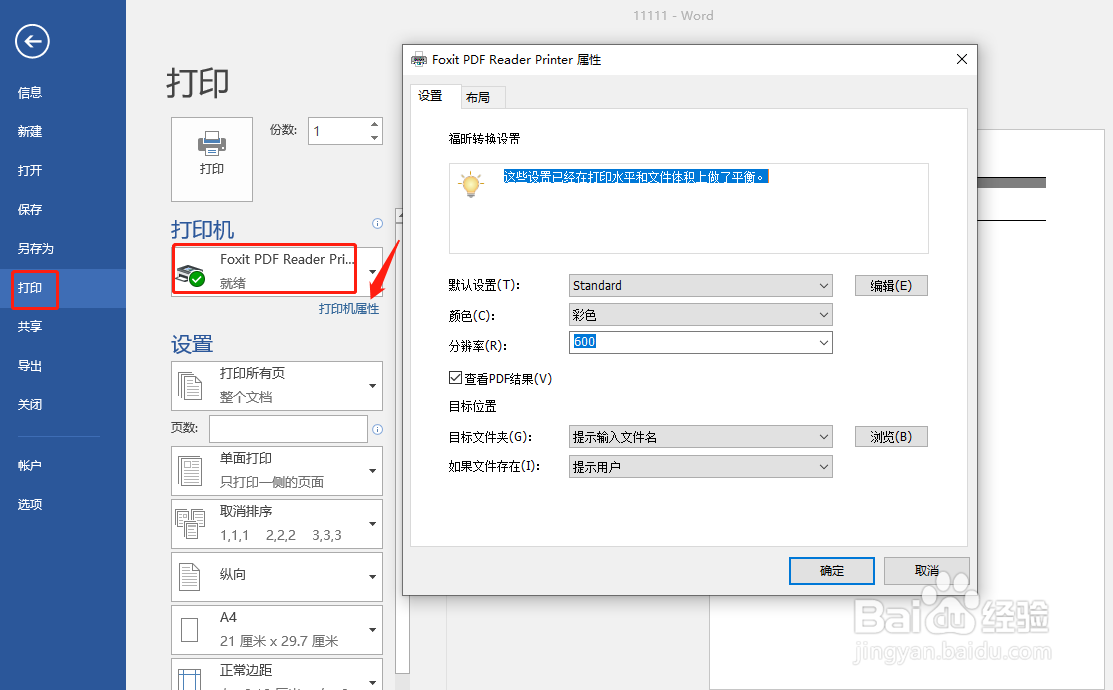The height and width of the screenshot is (690, 1113).
Task: Select 打印 in the Word sidebar
Action: 62,288
